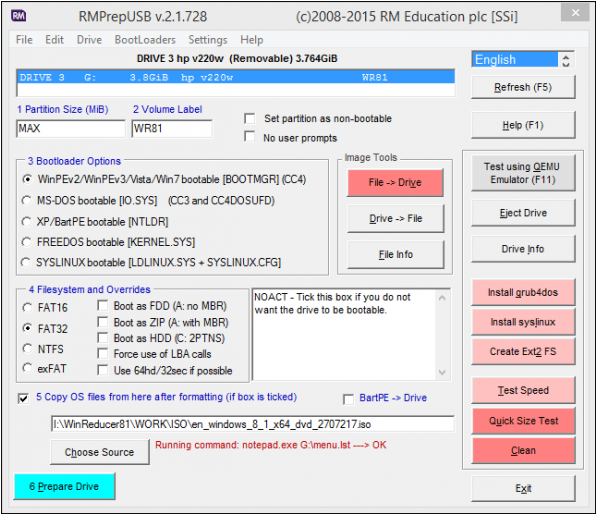The image size is (597, 515).
Task: Open the Edit menu
Action: (54, 40)
